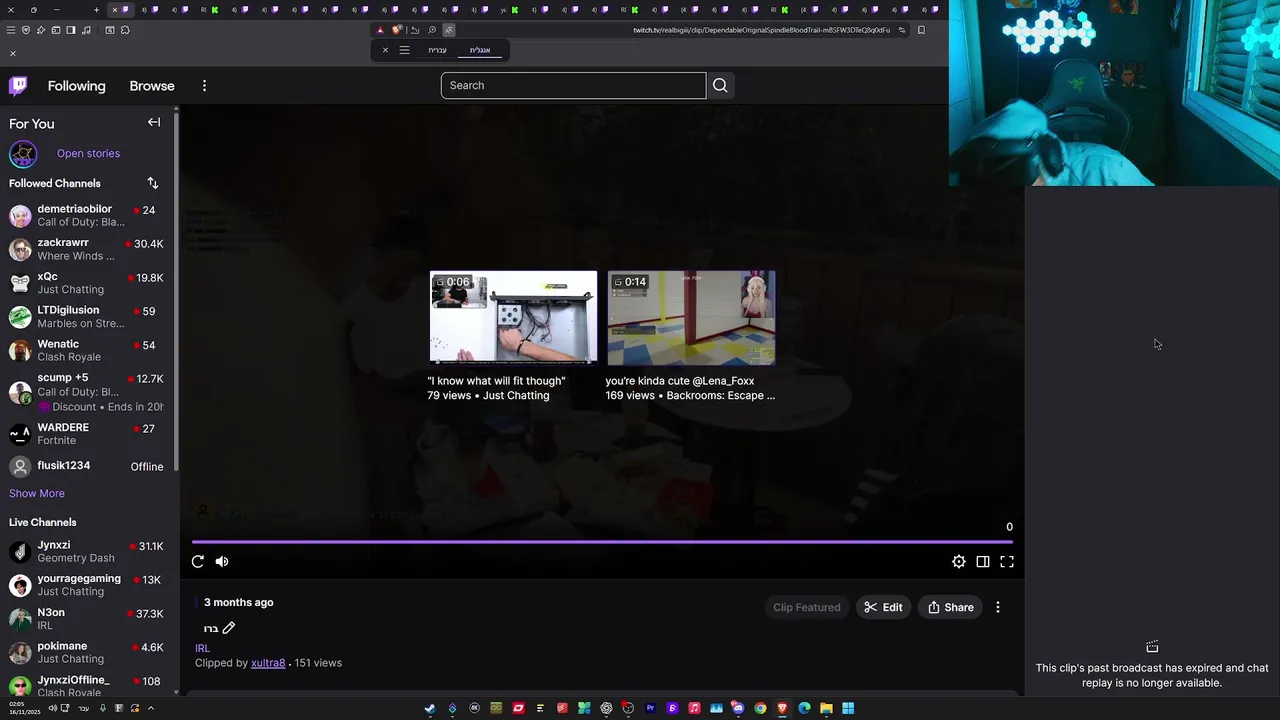
Task: Expand Show More followed channels
Action: click(x=37, y=493)
